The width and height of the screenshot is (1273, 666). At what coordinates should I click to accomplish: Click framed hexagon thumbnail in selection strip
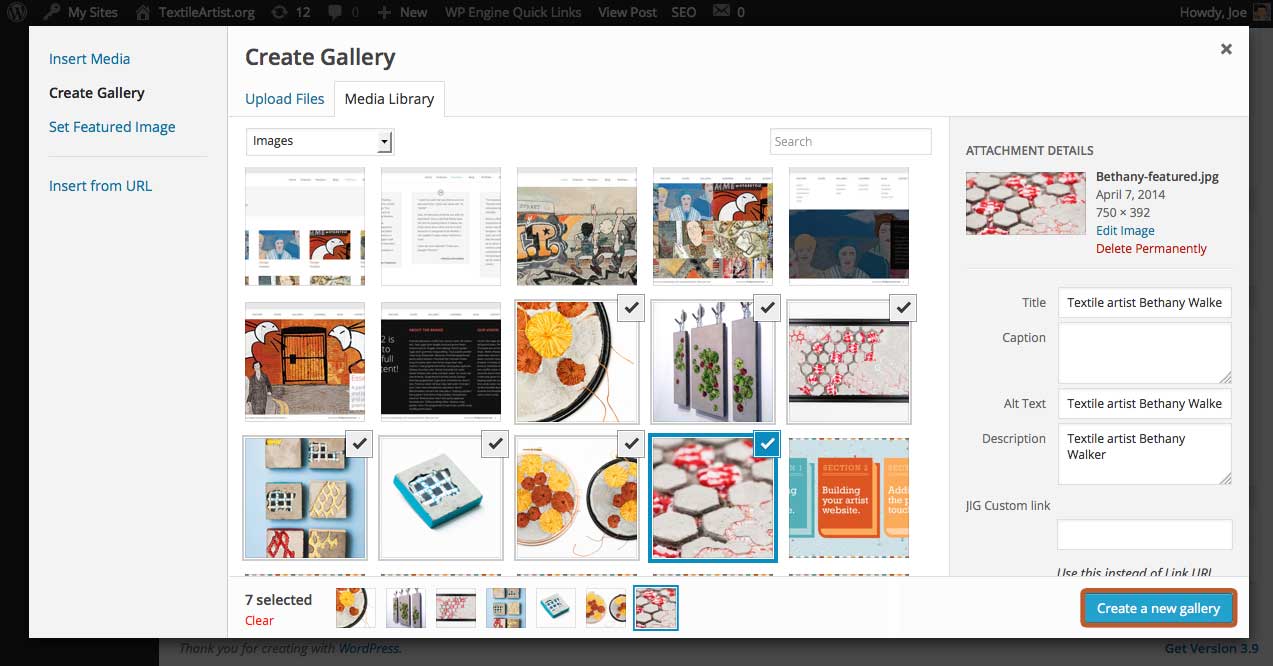tap(456, 608)
